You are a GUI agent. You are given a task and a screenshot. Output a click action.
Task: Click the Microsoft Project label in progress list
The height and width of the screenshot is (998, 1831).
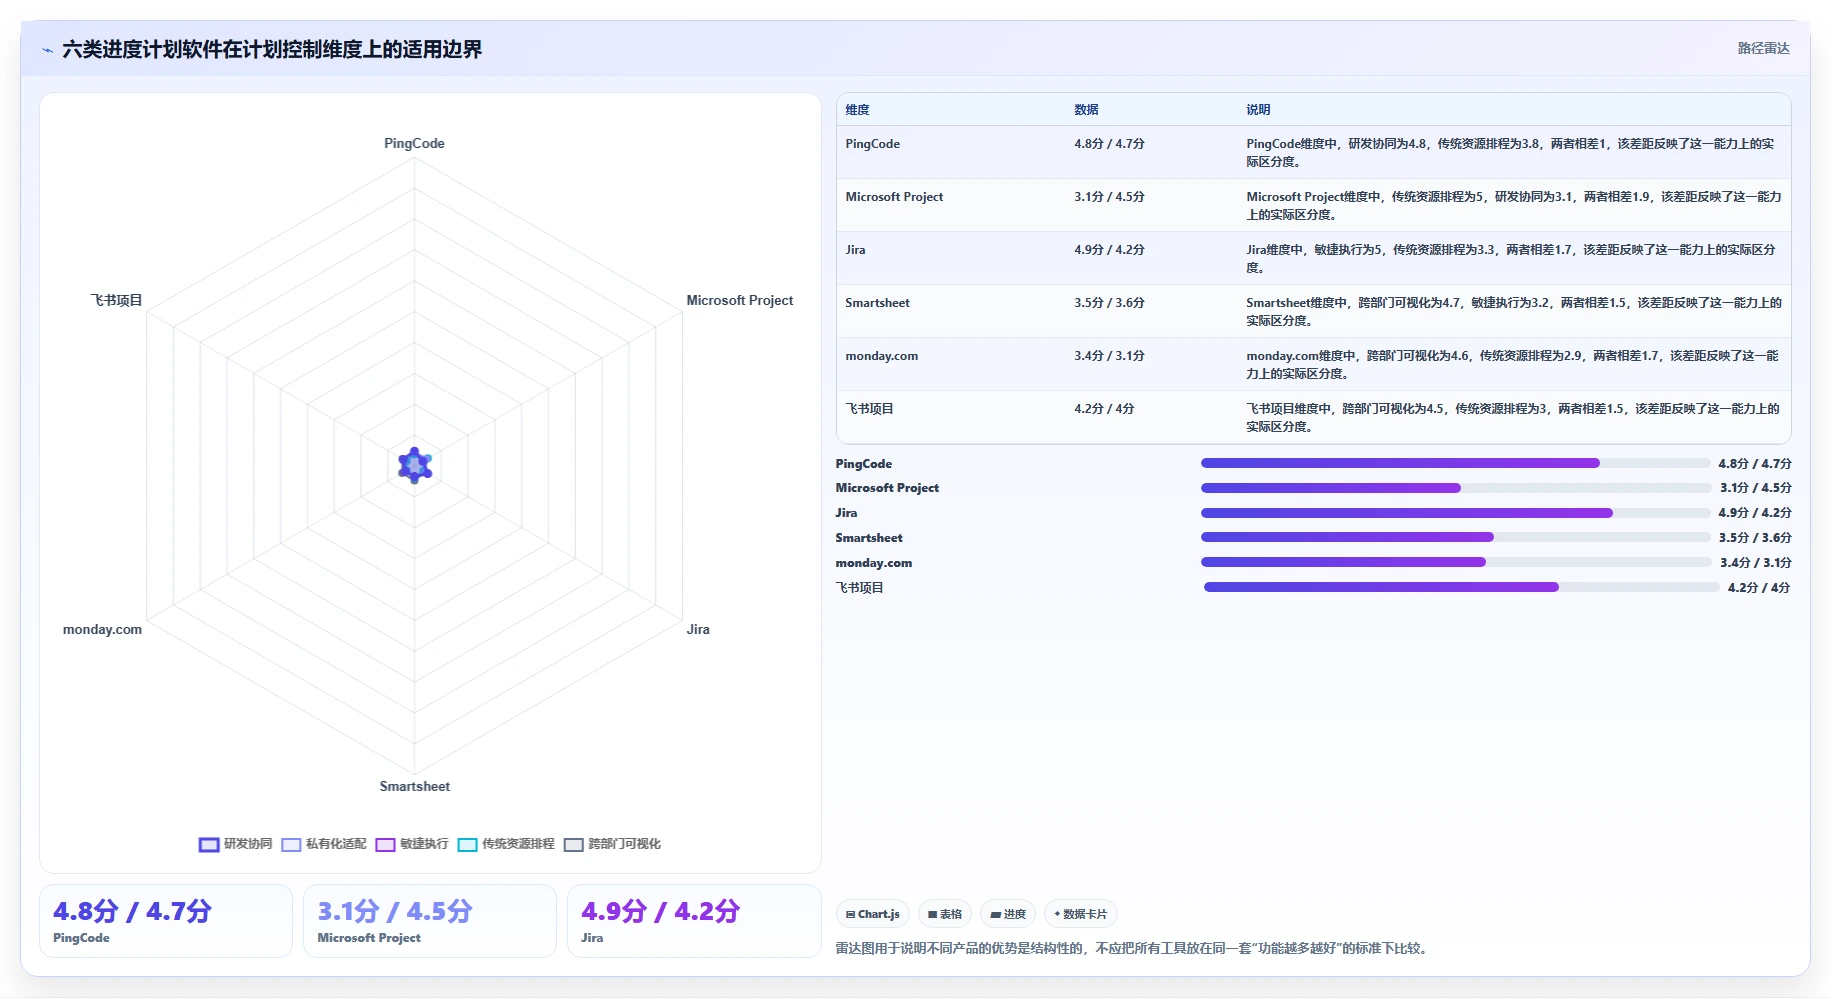click(x=887, y=488)
